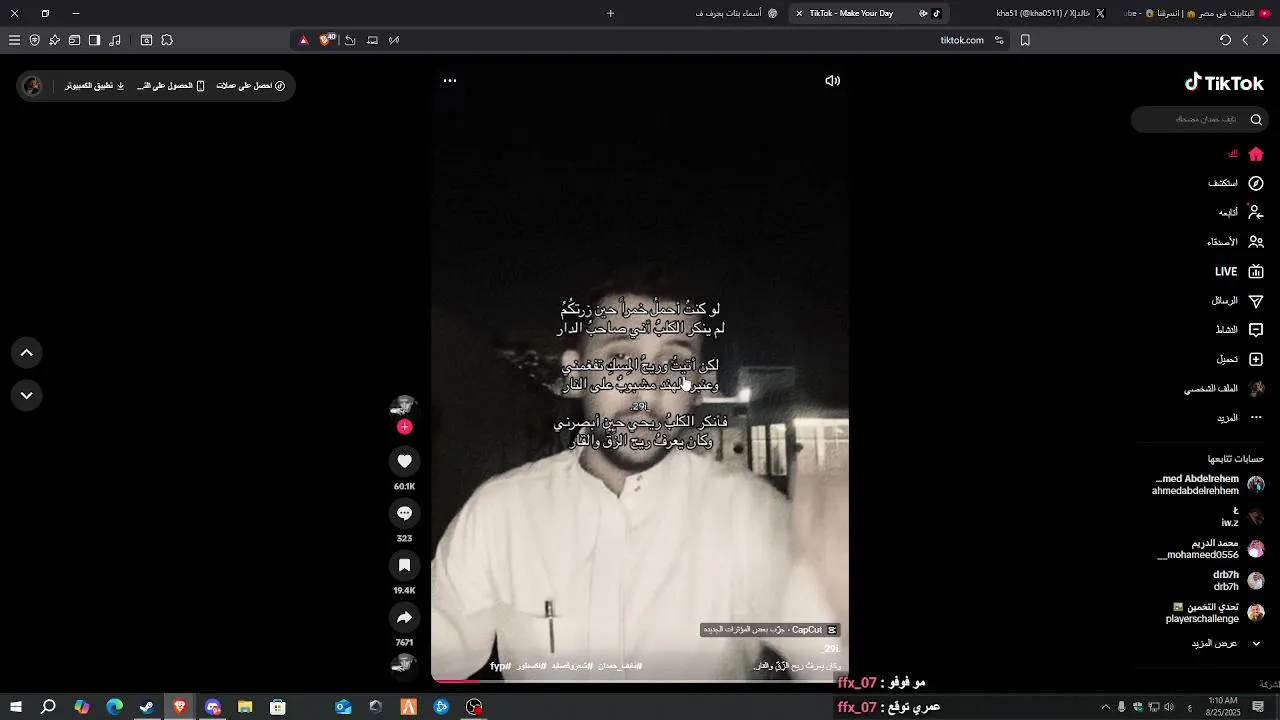
Task: Open File Explorer from the taskbar
Action: tap(245, 707)
